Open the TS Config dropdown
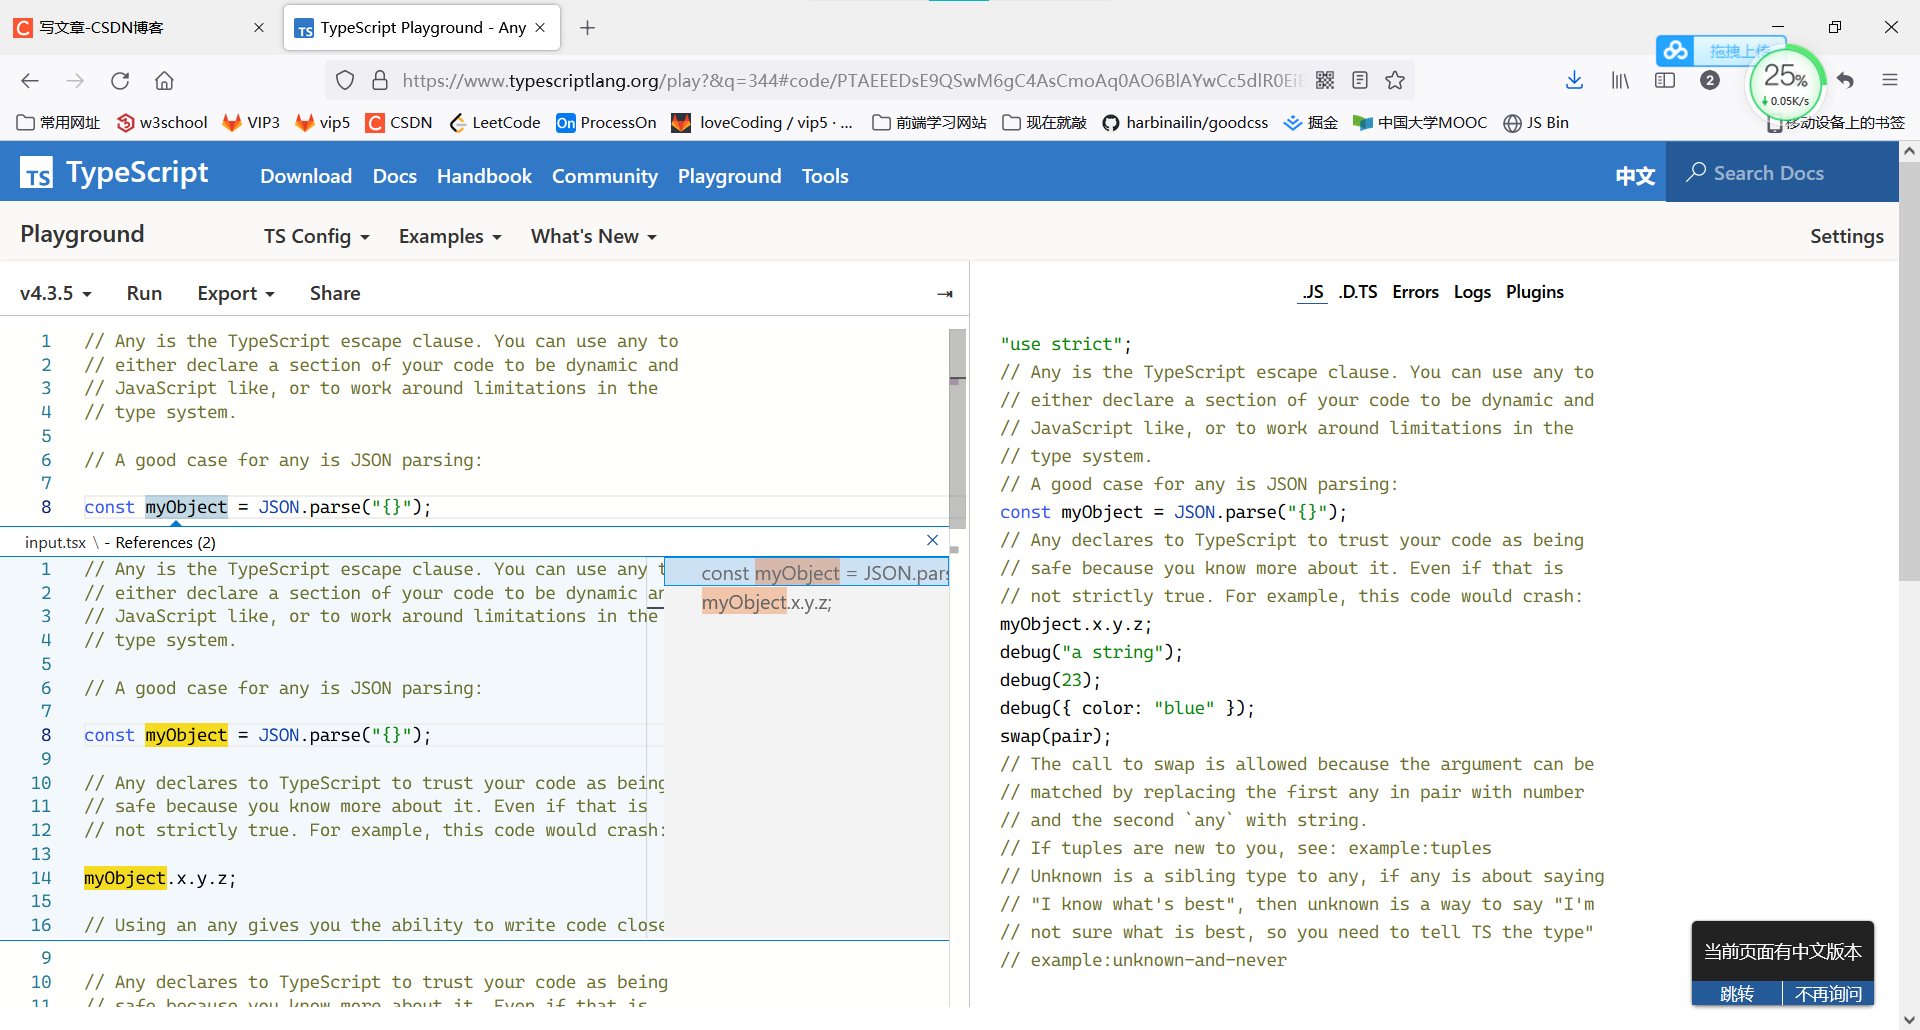1920x1030 pixels. (316, 236)
